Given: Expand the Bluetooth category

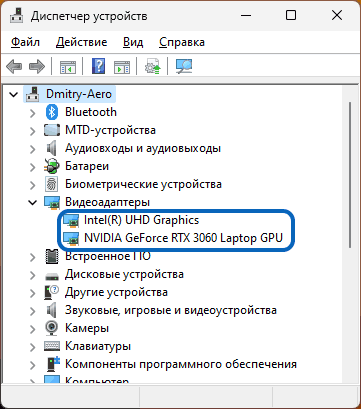Looking at the screenshot, I should coord(33,113).
